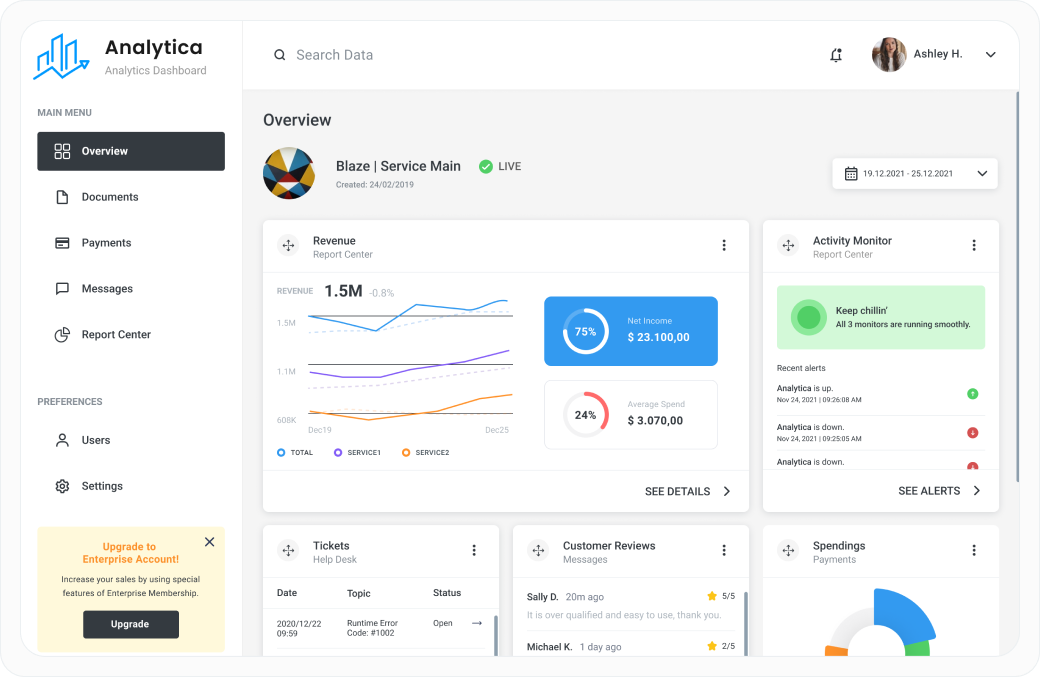The image size is (1040, 677).
Task: Open the Tickets three-dot menu
Action: [474, 550]
